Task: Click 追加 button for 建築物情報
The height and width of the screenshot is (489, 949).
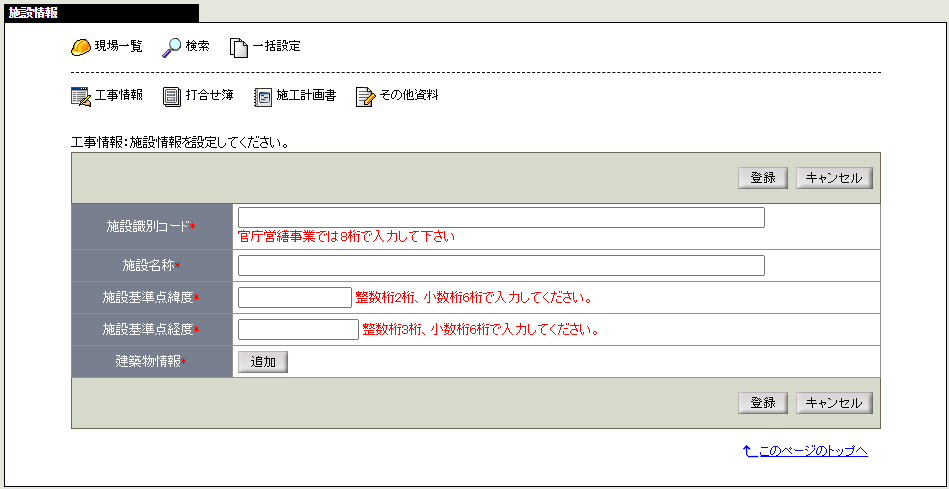Action: coord(263,362)
